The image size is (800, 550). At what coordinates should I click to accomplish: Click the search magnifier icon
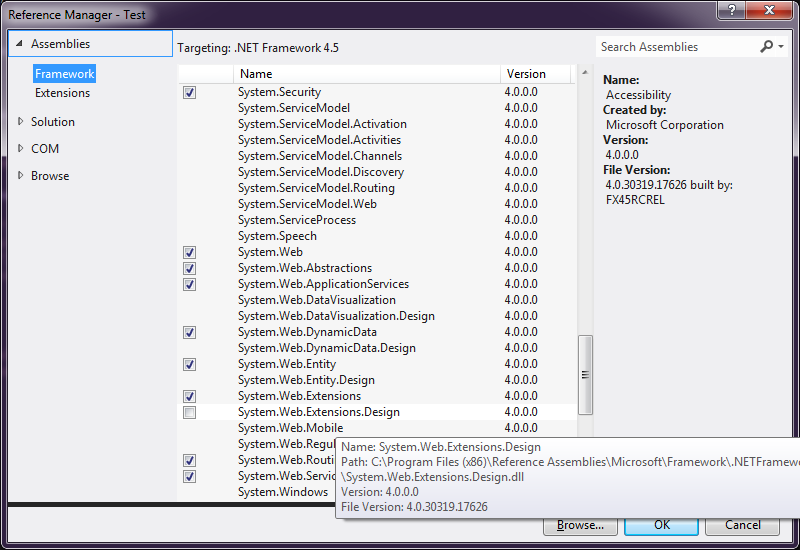pos(766,47)
